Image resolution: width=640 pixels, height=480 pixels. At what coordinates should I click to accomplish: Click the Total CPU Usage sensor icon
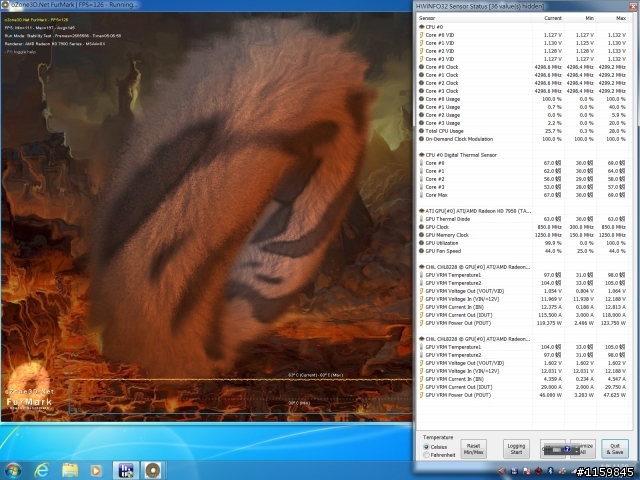point(421,131)
